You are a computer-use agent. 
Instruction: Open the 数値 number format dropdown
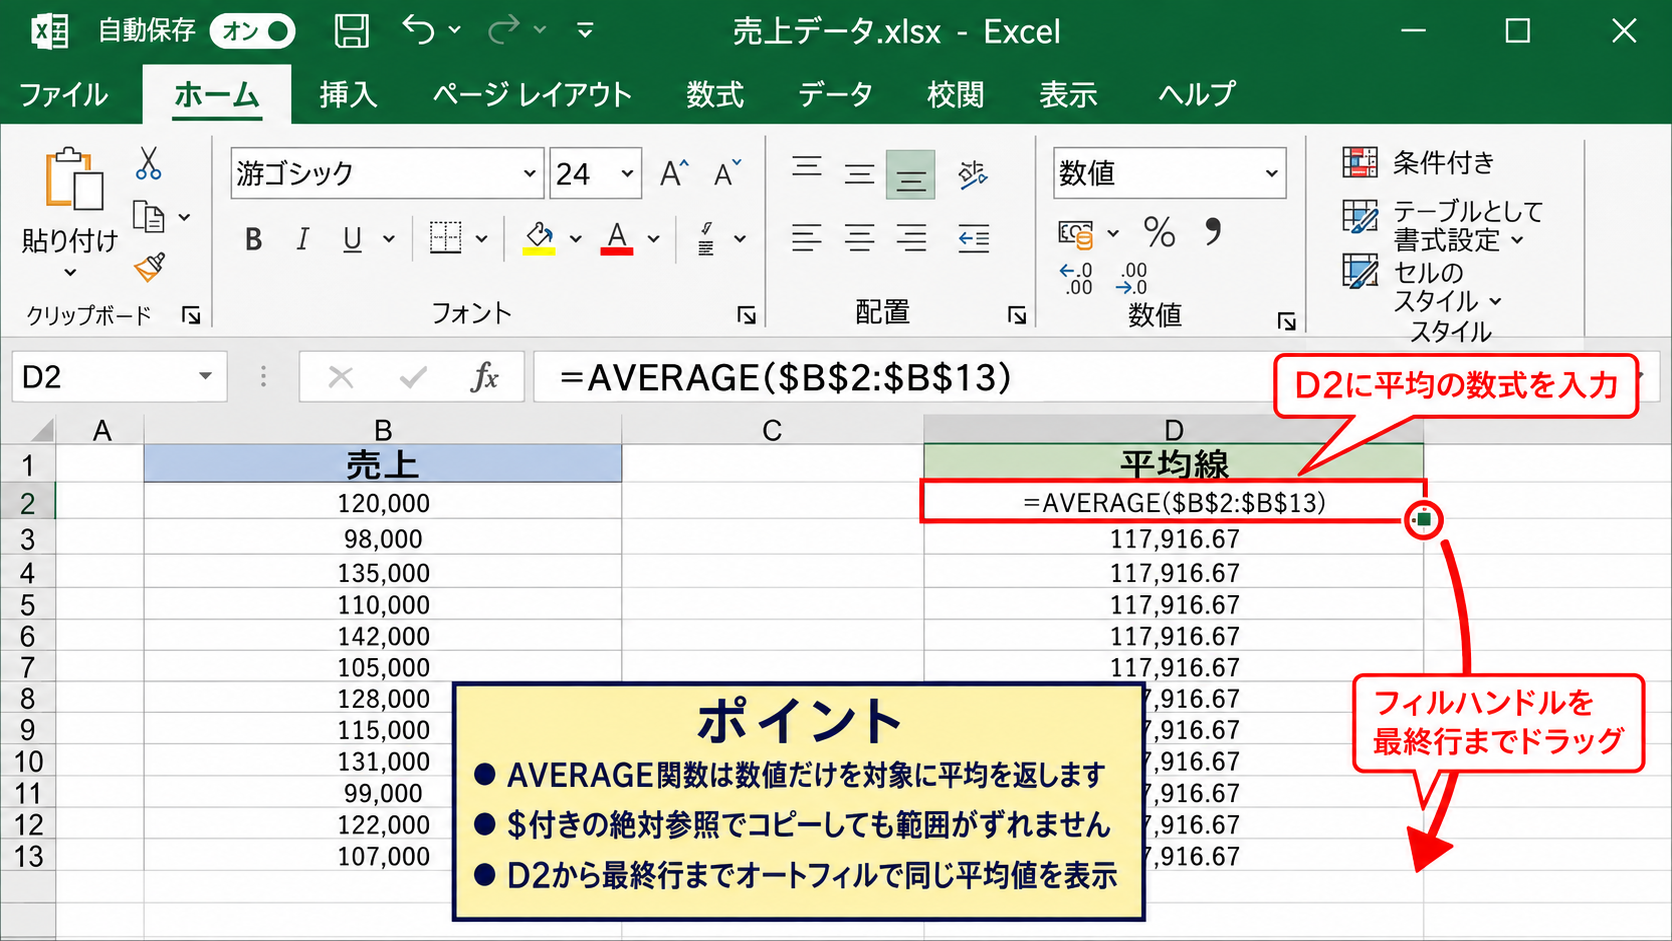[x=1271, y=174]
